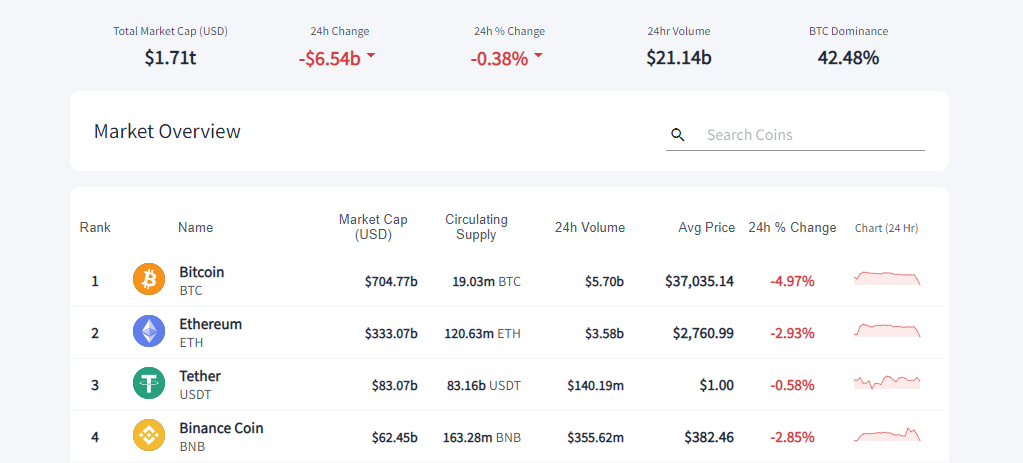Click the Chart (24 Hr) column header
Viewport: 1023px width, 463px height.
tap(887, 228)
